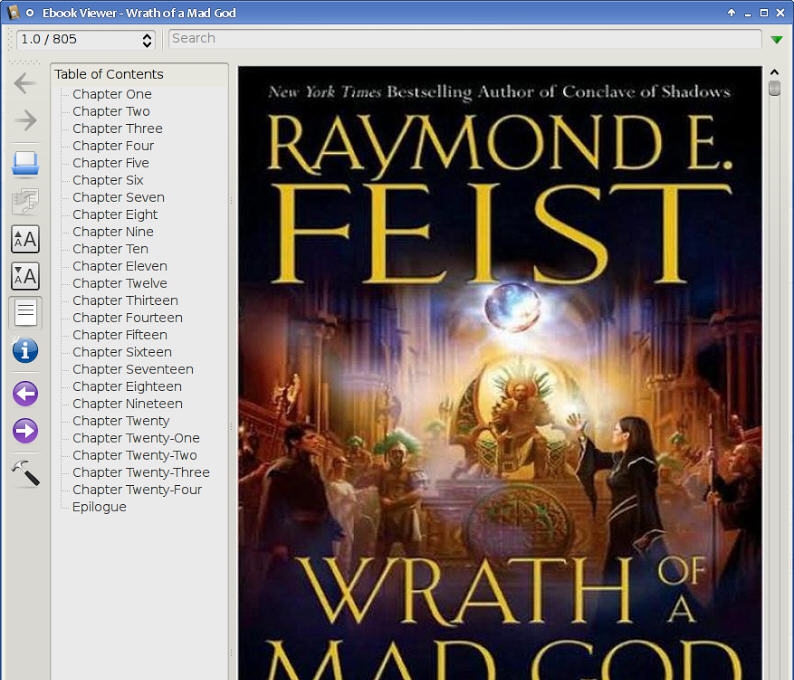Decrease font size with smaller A icon
This screenshot has width=794, height=680.
[25, 276]
